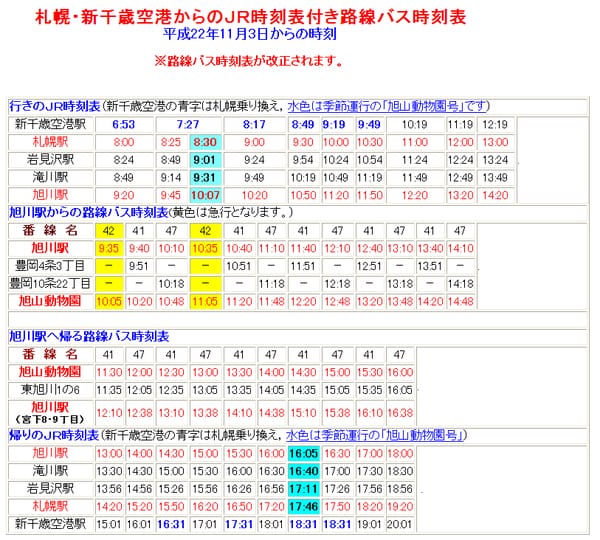Click the 豊岡4条3丁目 row header
Image resolution: width=600 pixels, height=540 pixels.
point(50,266)
